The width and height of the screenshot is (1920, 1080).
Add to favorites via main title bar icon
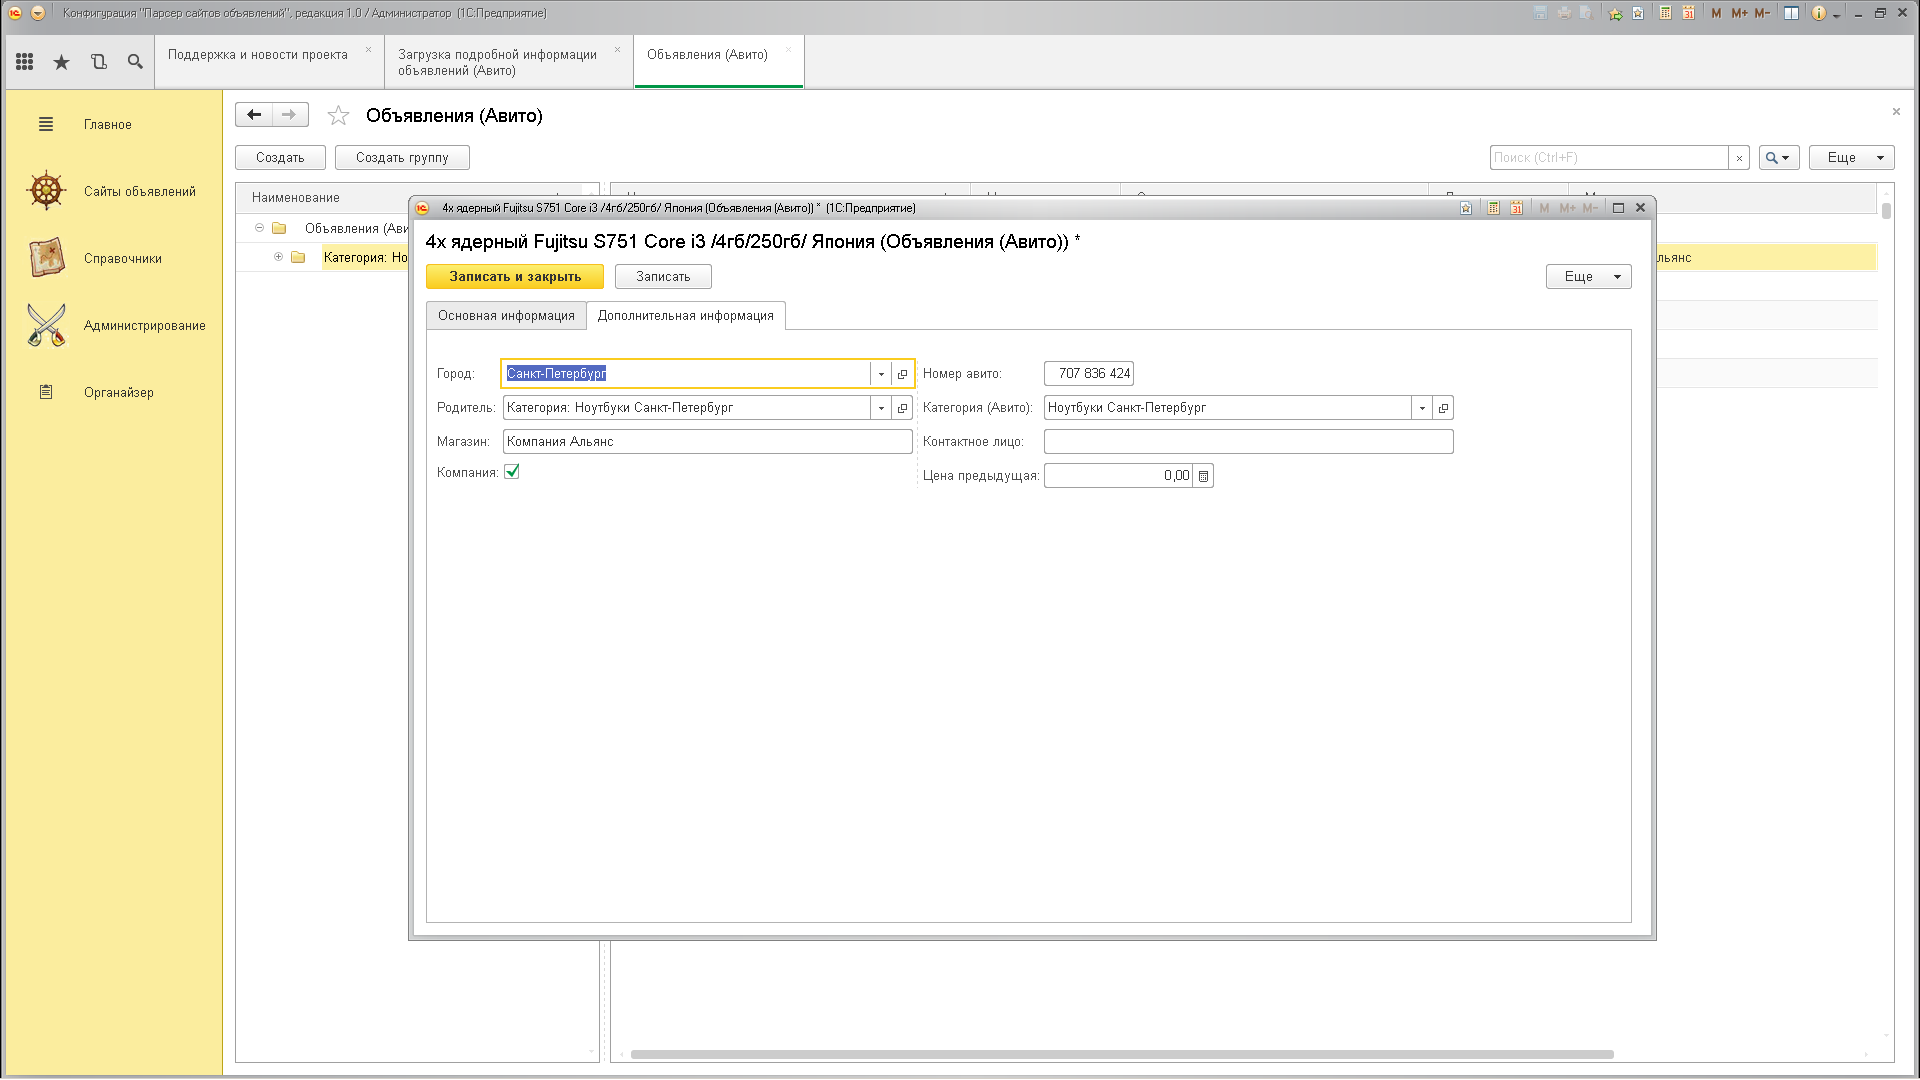[1638, 13]
